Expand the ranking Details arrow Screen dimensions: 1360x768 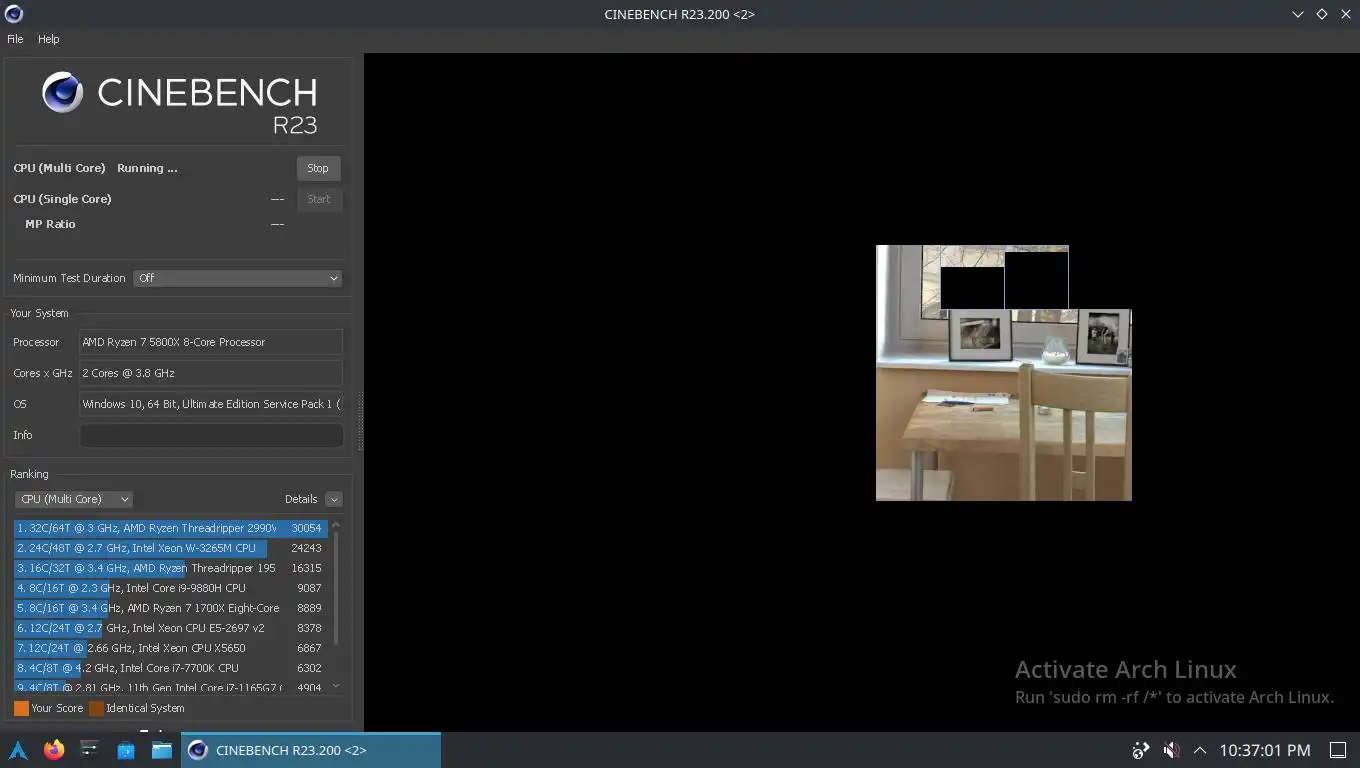(x=334, y=499)
